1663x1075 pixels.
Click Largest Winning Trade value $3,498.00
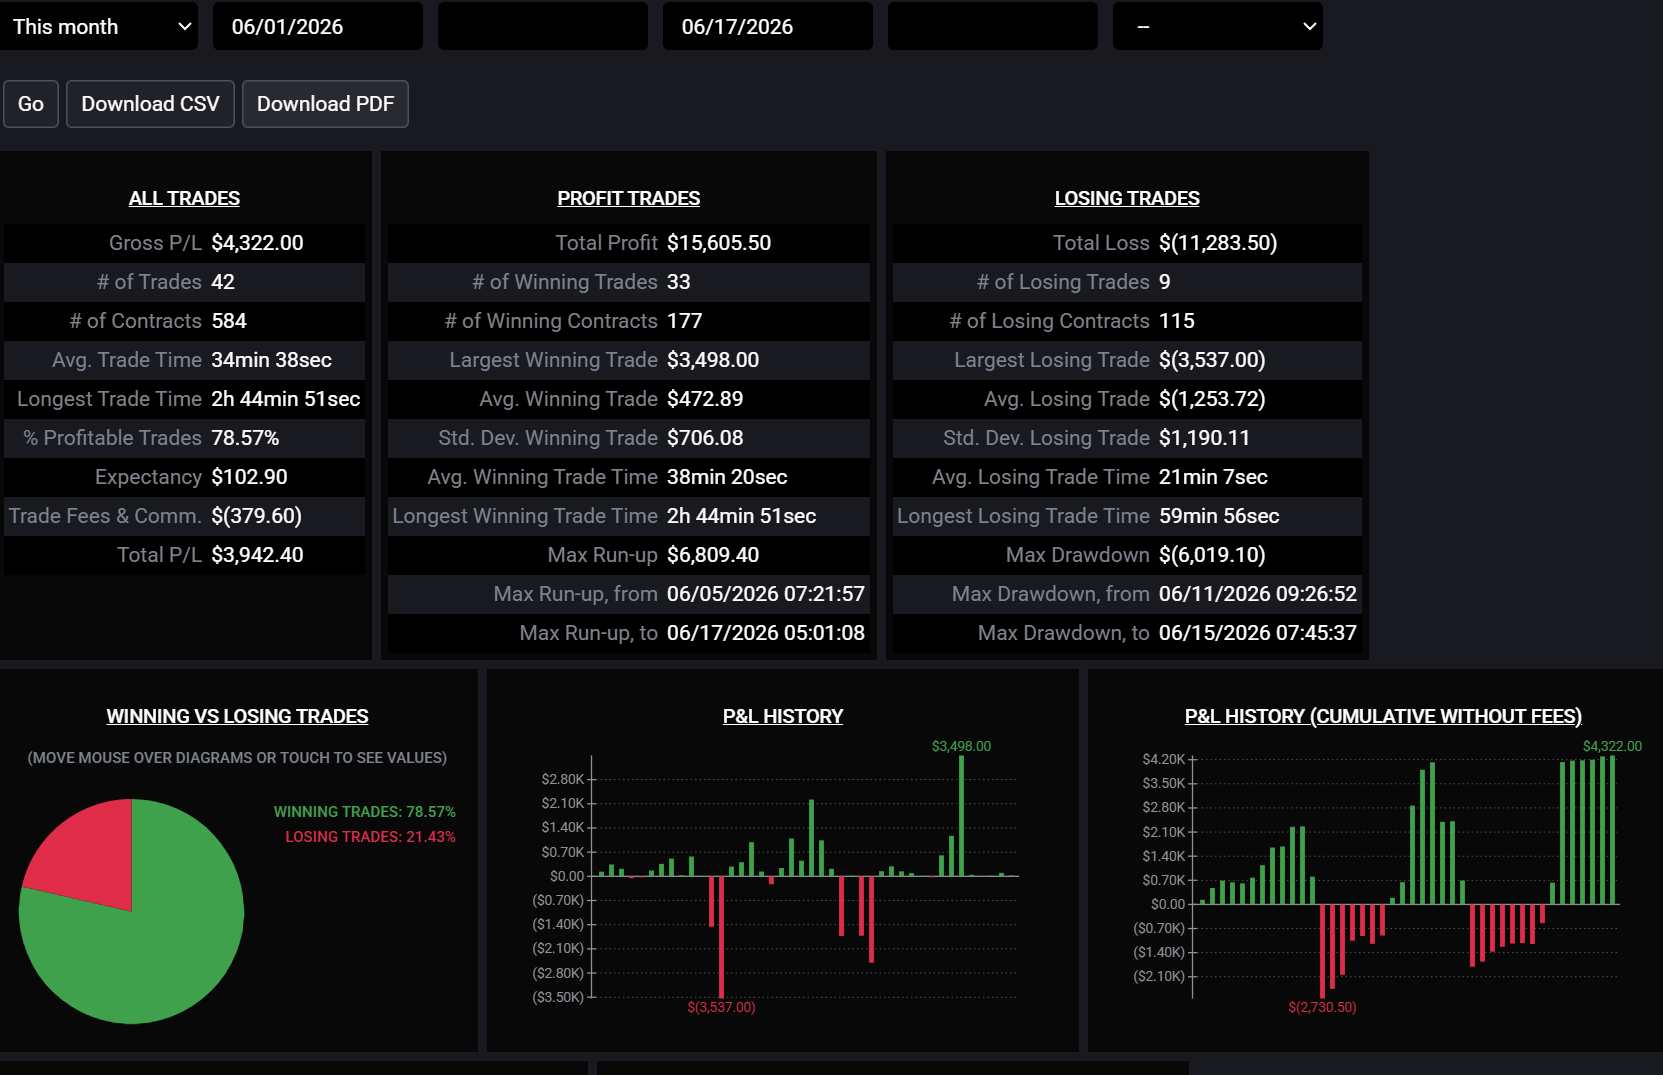pos(713,360)
